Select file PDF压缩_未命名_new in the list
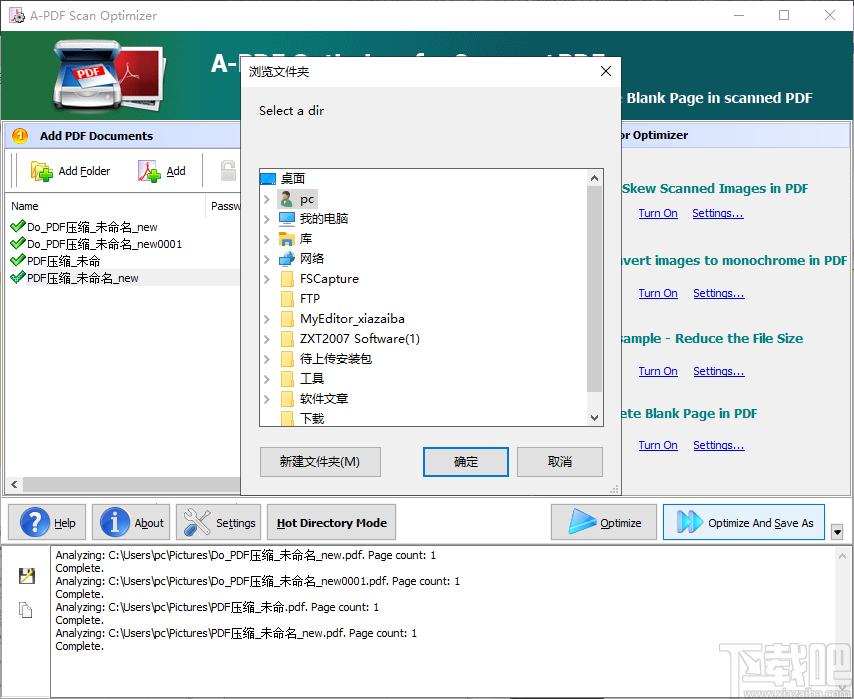Screen dimensions: 854x699 pos(83,278)
